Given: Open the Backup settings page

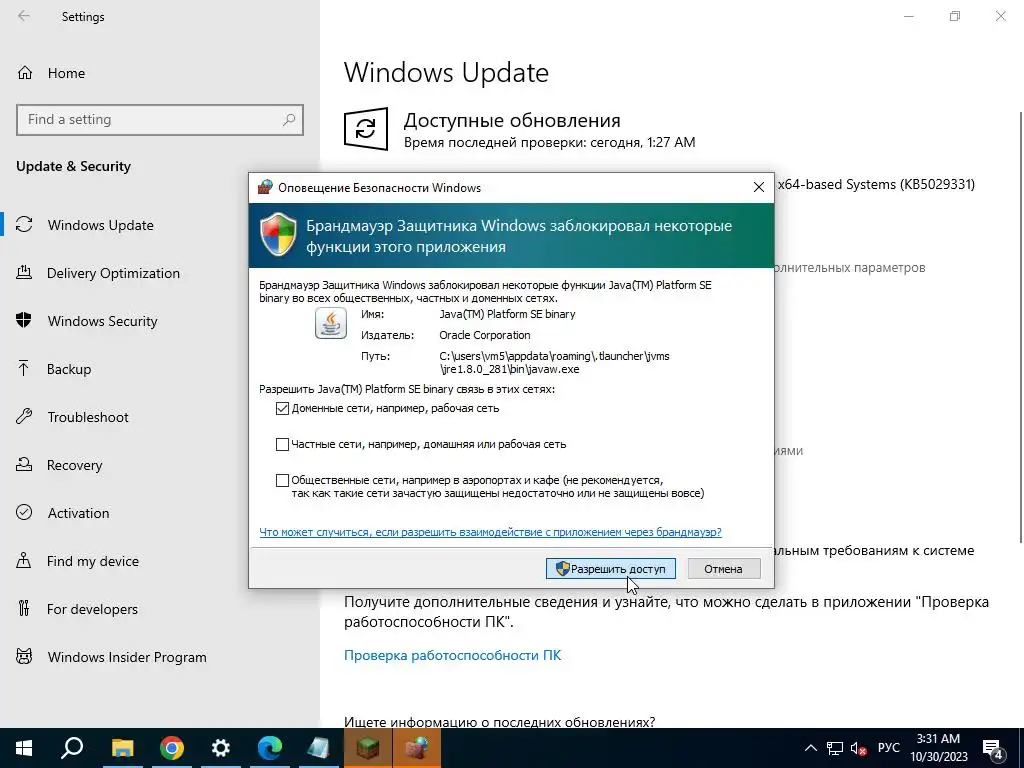Looking at the screenshot, I should coord(69,369).
